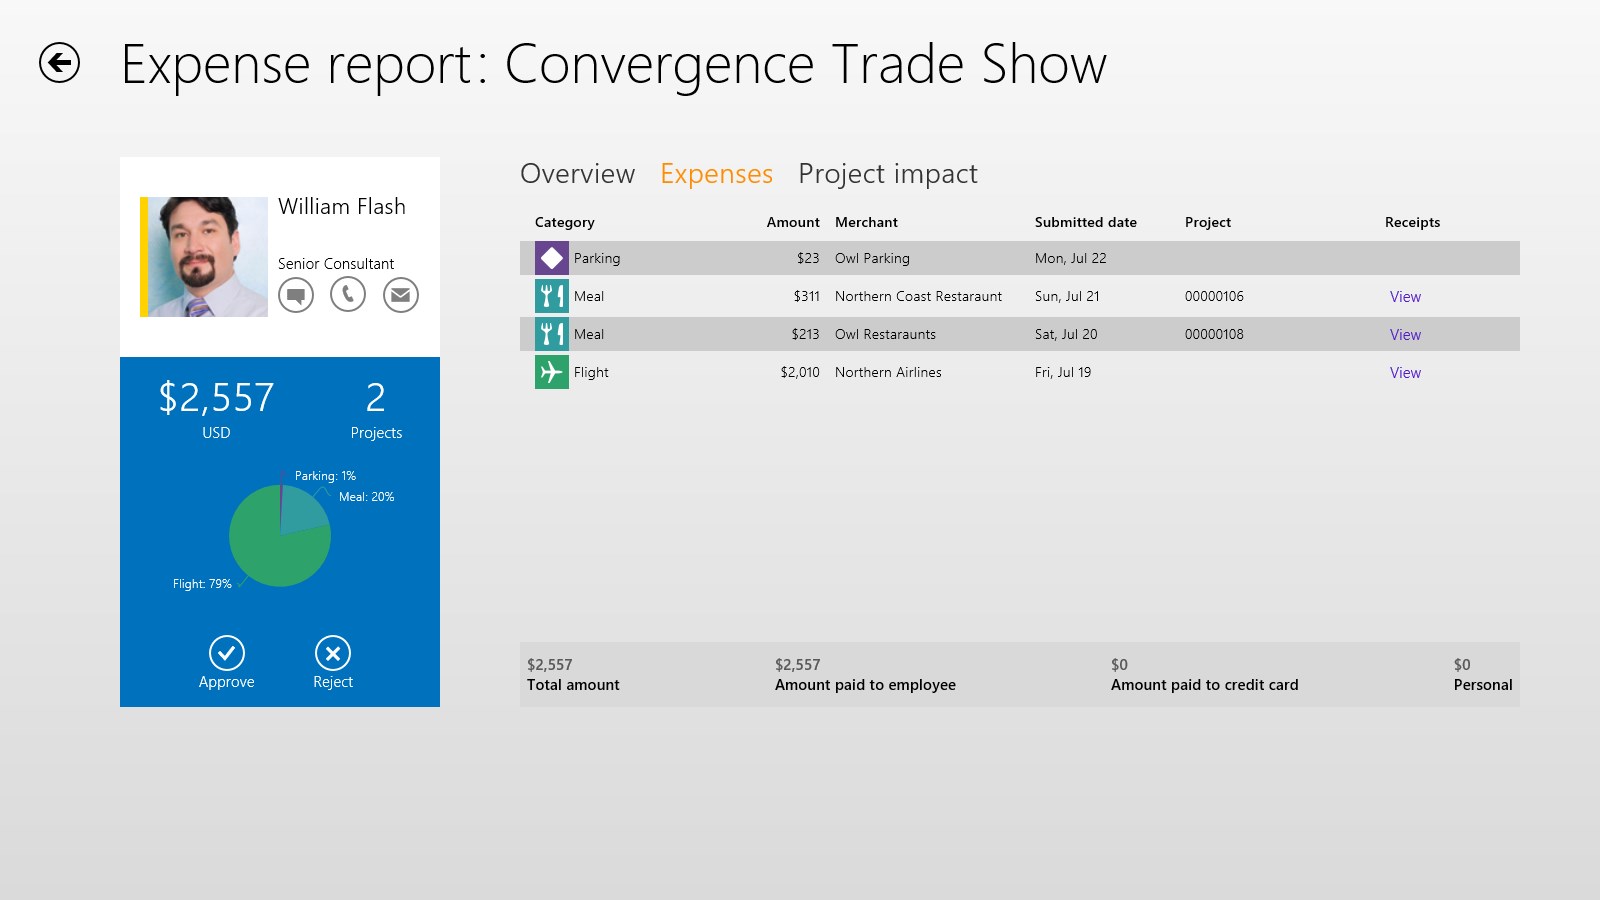1600x900 pixels.
Task: Click the phone call icon
Action: click(x=348, y=295)
